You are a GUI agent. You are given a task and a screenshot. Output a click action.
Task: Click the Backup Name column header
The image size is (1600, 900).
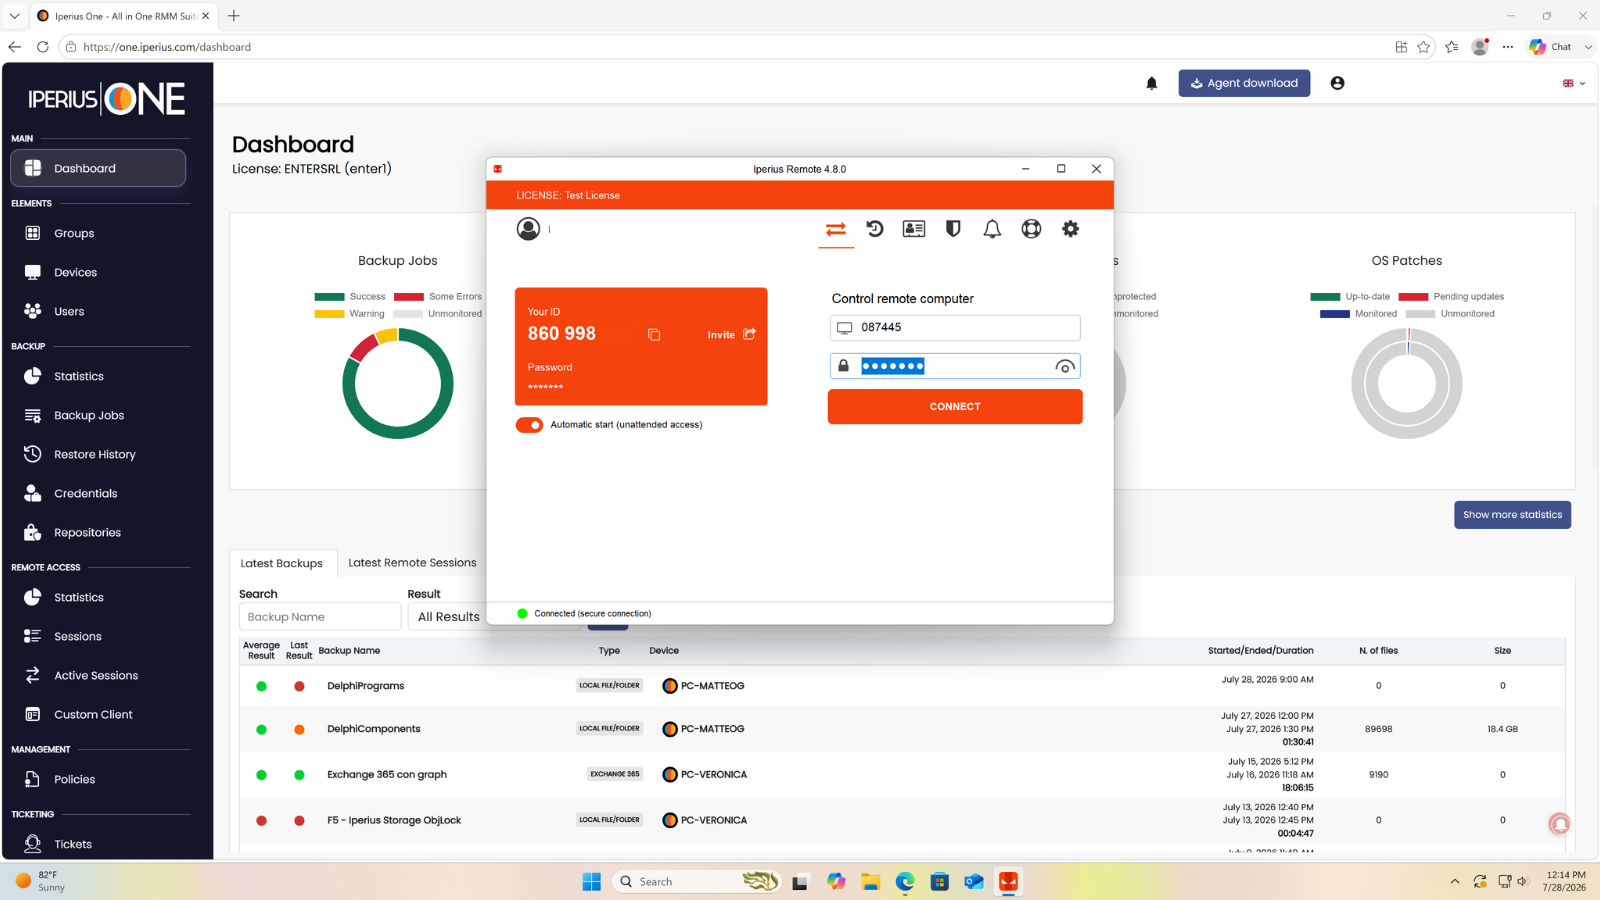click(349, 651)
